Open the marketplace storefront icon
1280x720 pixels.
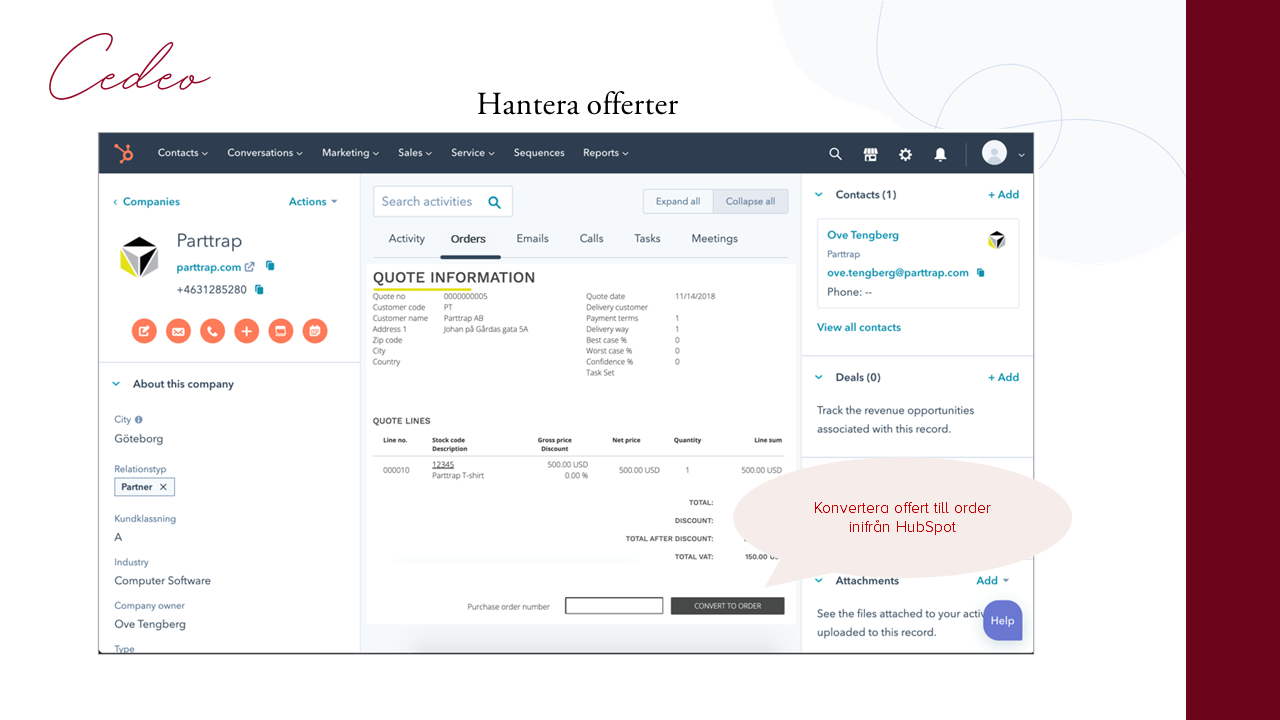[870, 154]
